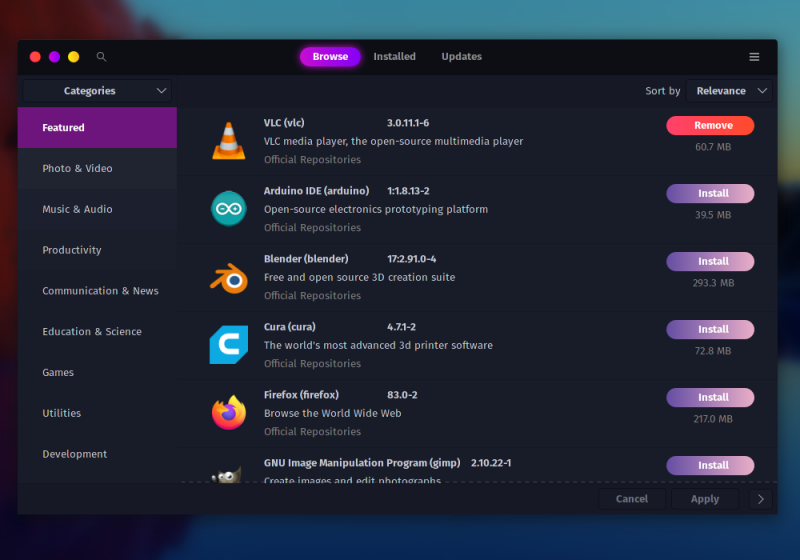The image size is (800, 560).
Task: Open the search magnifier icon
Action: 102,57
